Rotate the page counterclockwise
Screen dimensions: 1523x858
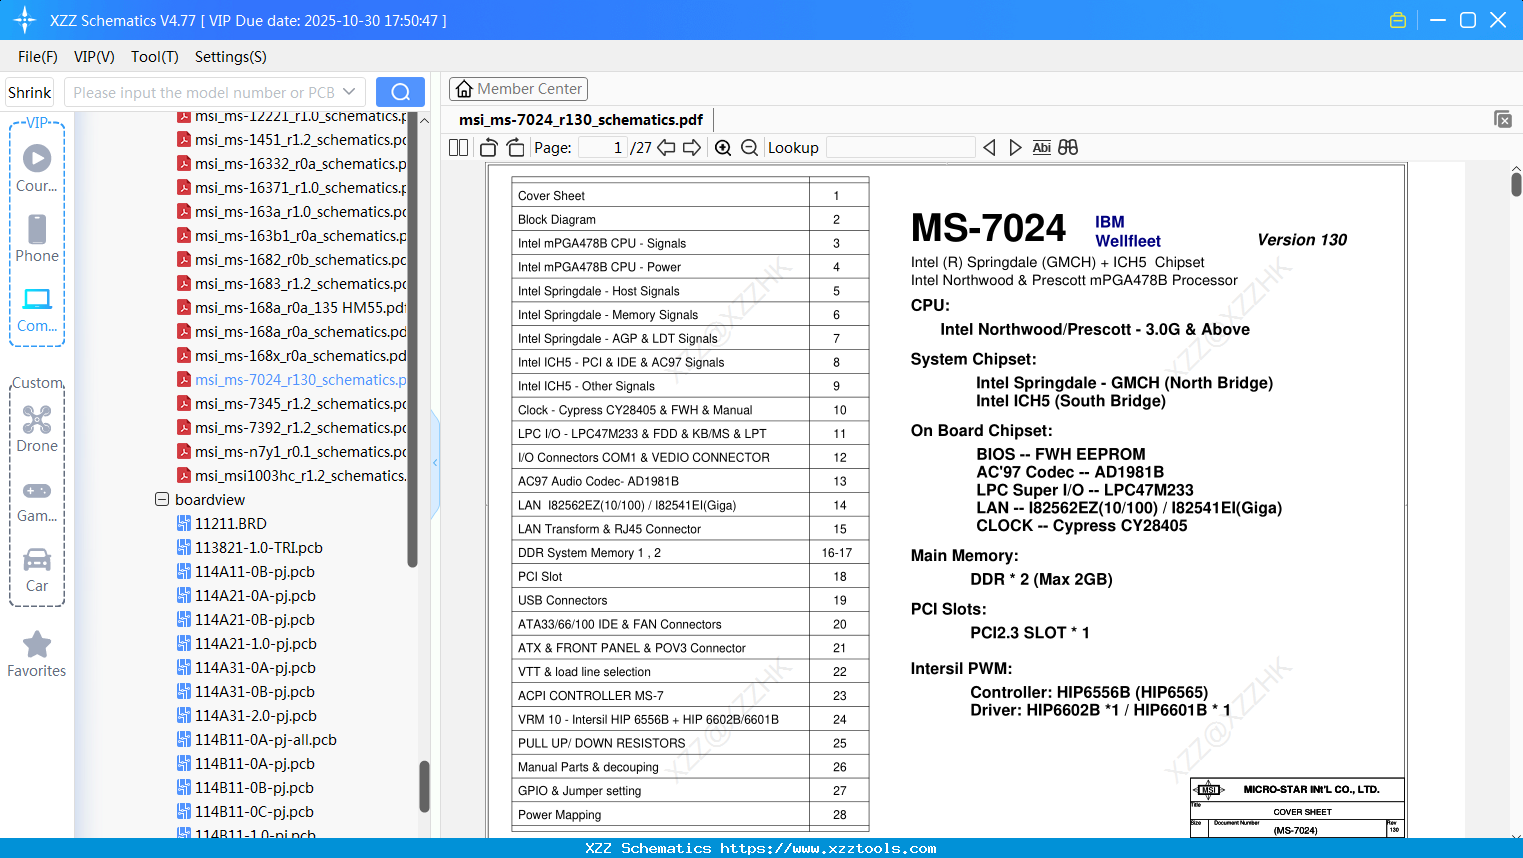[489, 148]
